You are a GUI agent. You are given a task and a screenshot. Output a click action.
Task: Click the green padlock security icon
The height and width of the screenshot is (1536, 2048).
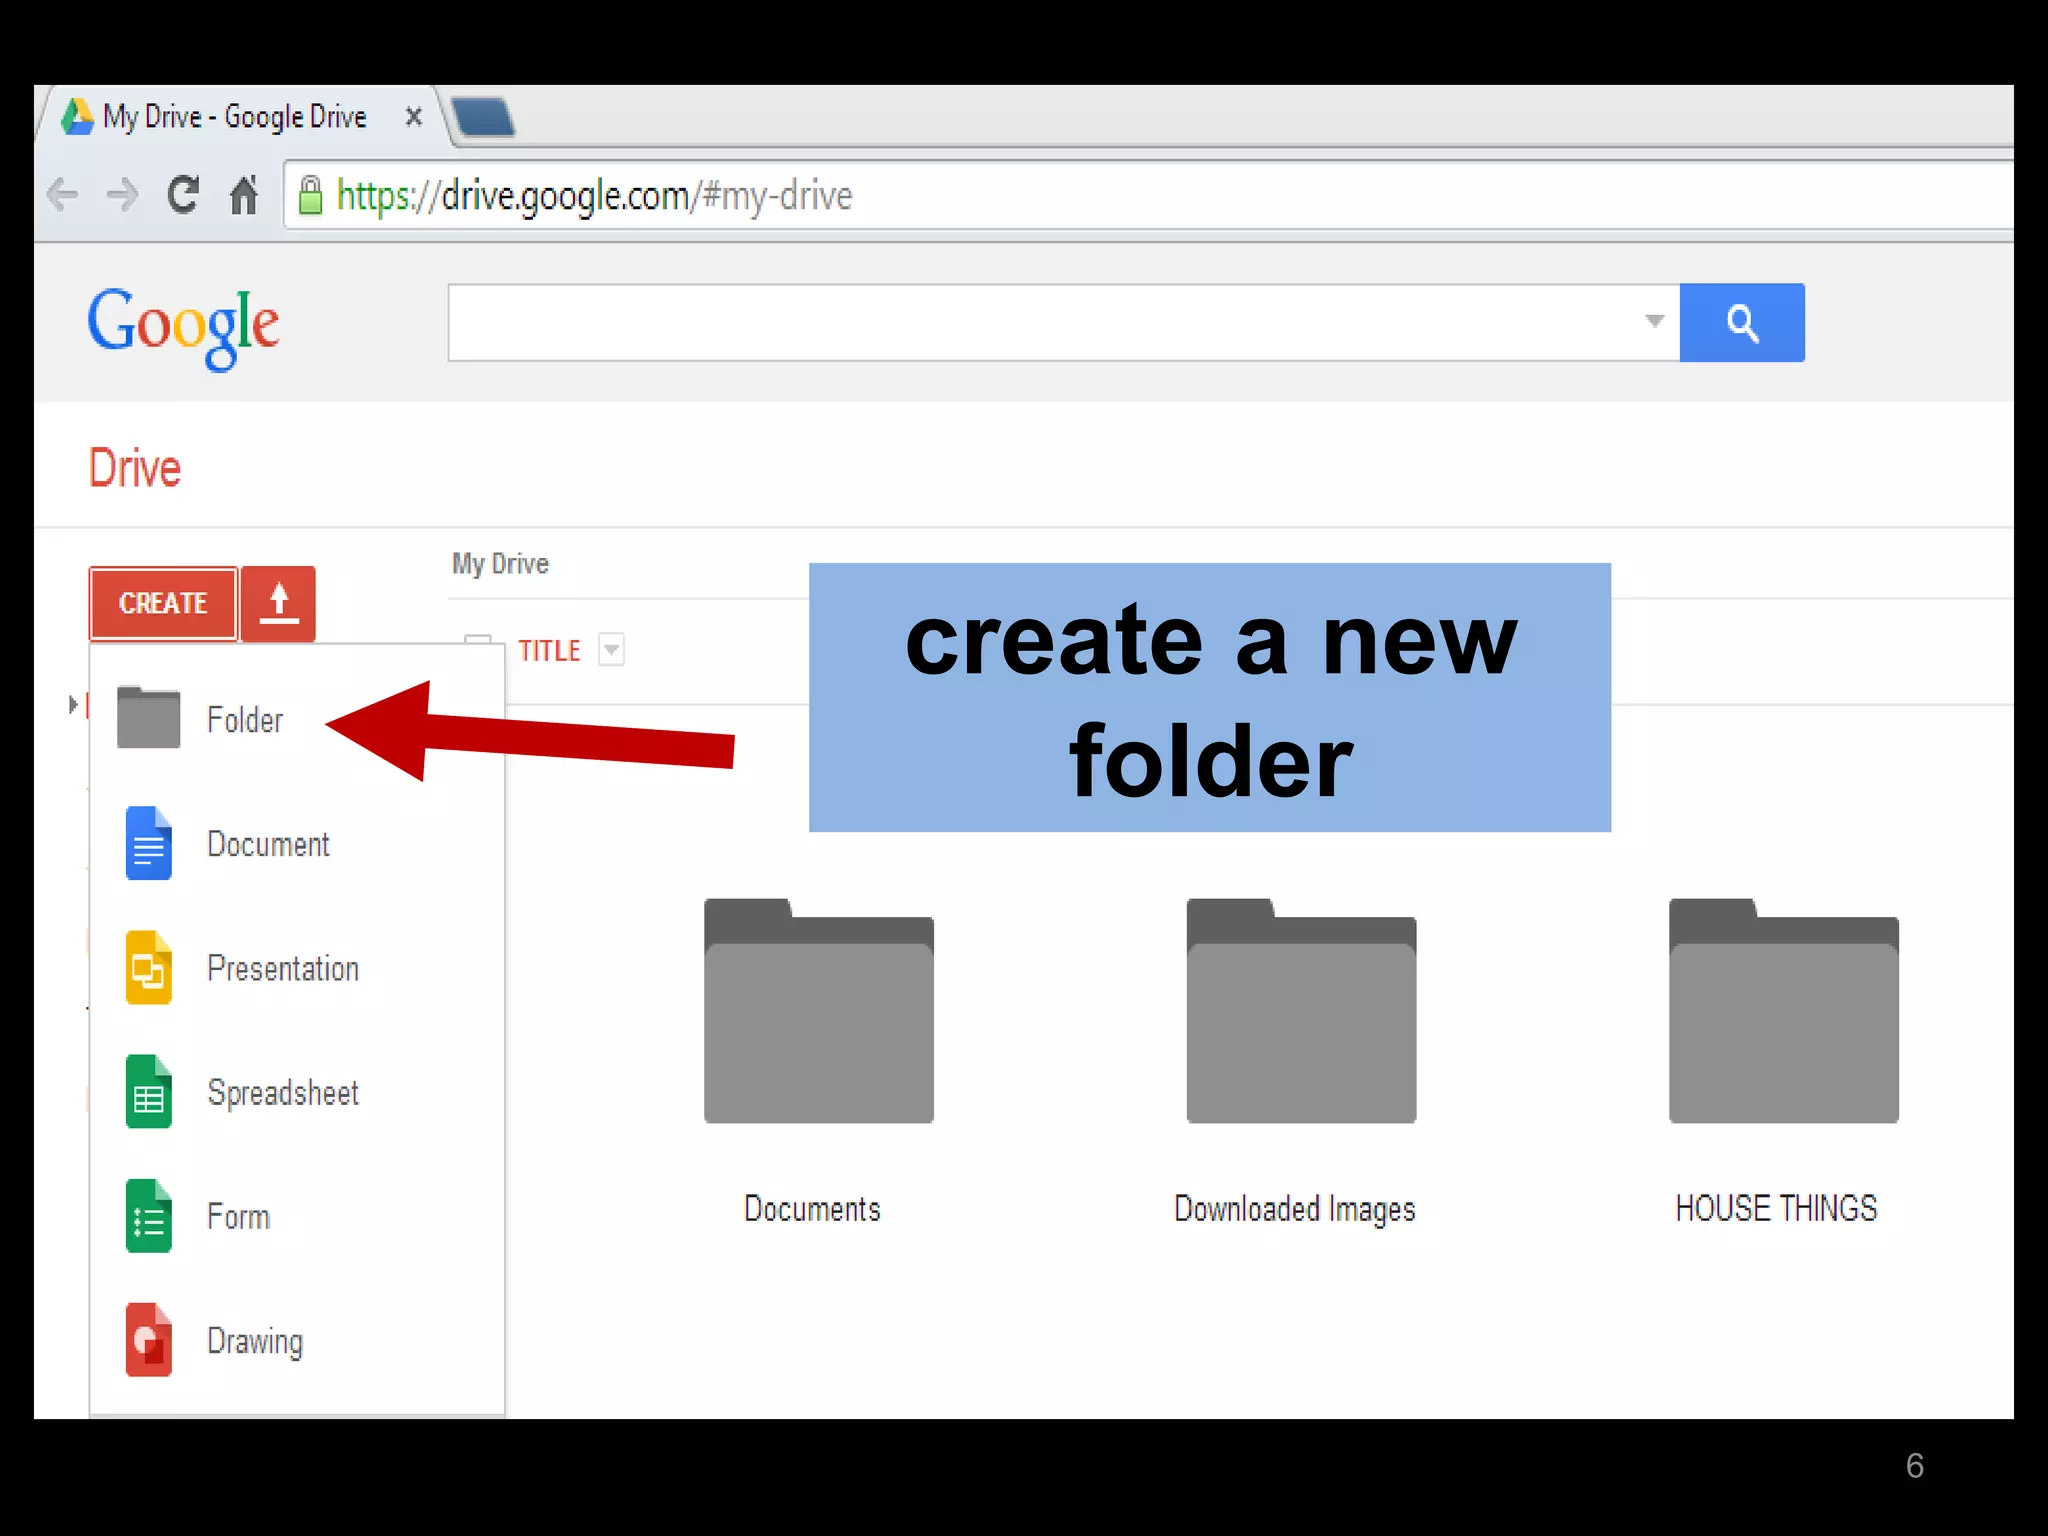(x=311, y=196)
